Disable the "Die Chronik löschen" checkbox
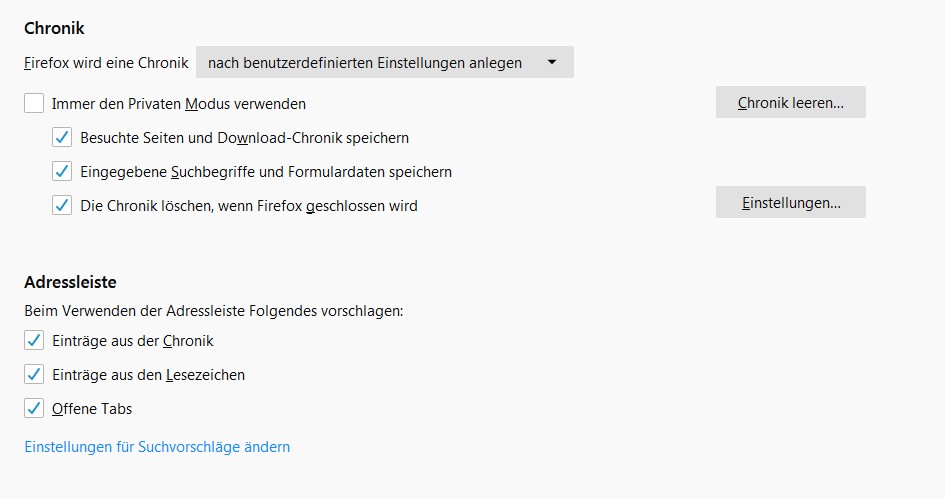 [62, 205]
